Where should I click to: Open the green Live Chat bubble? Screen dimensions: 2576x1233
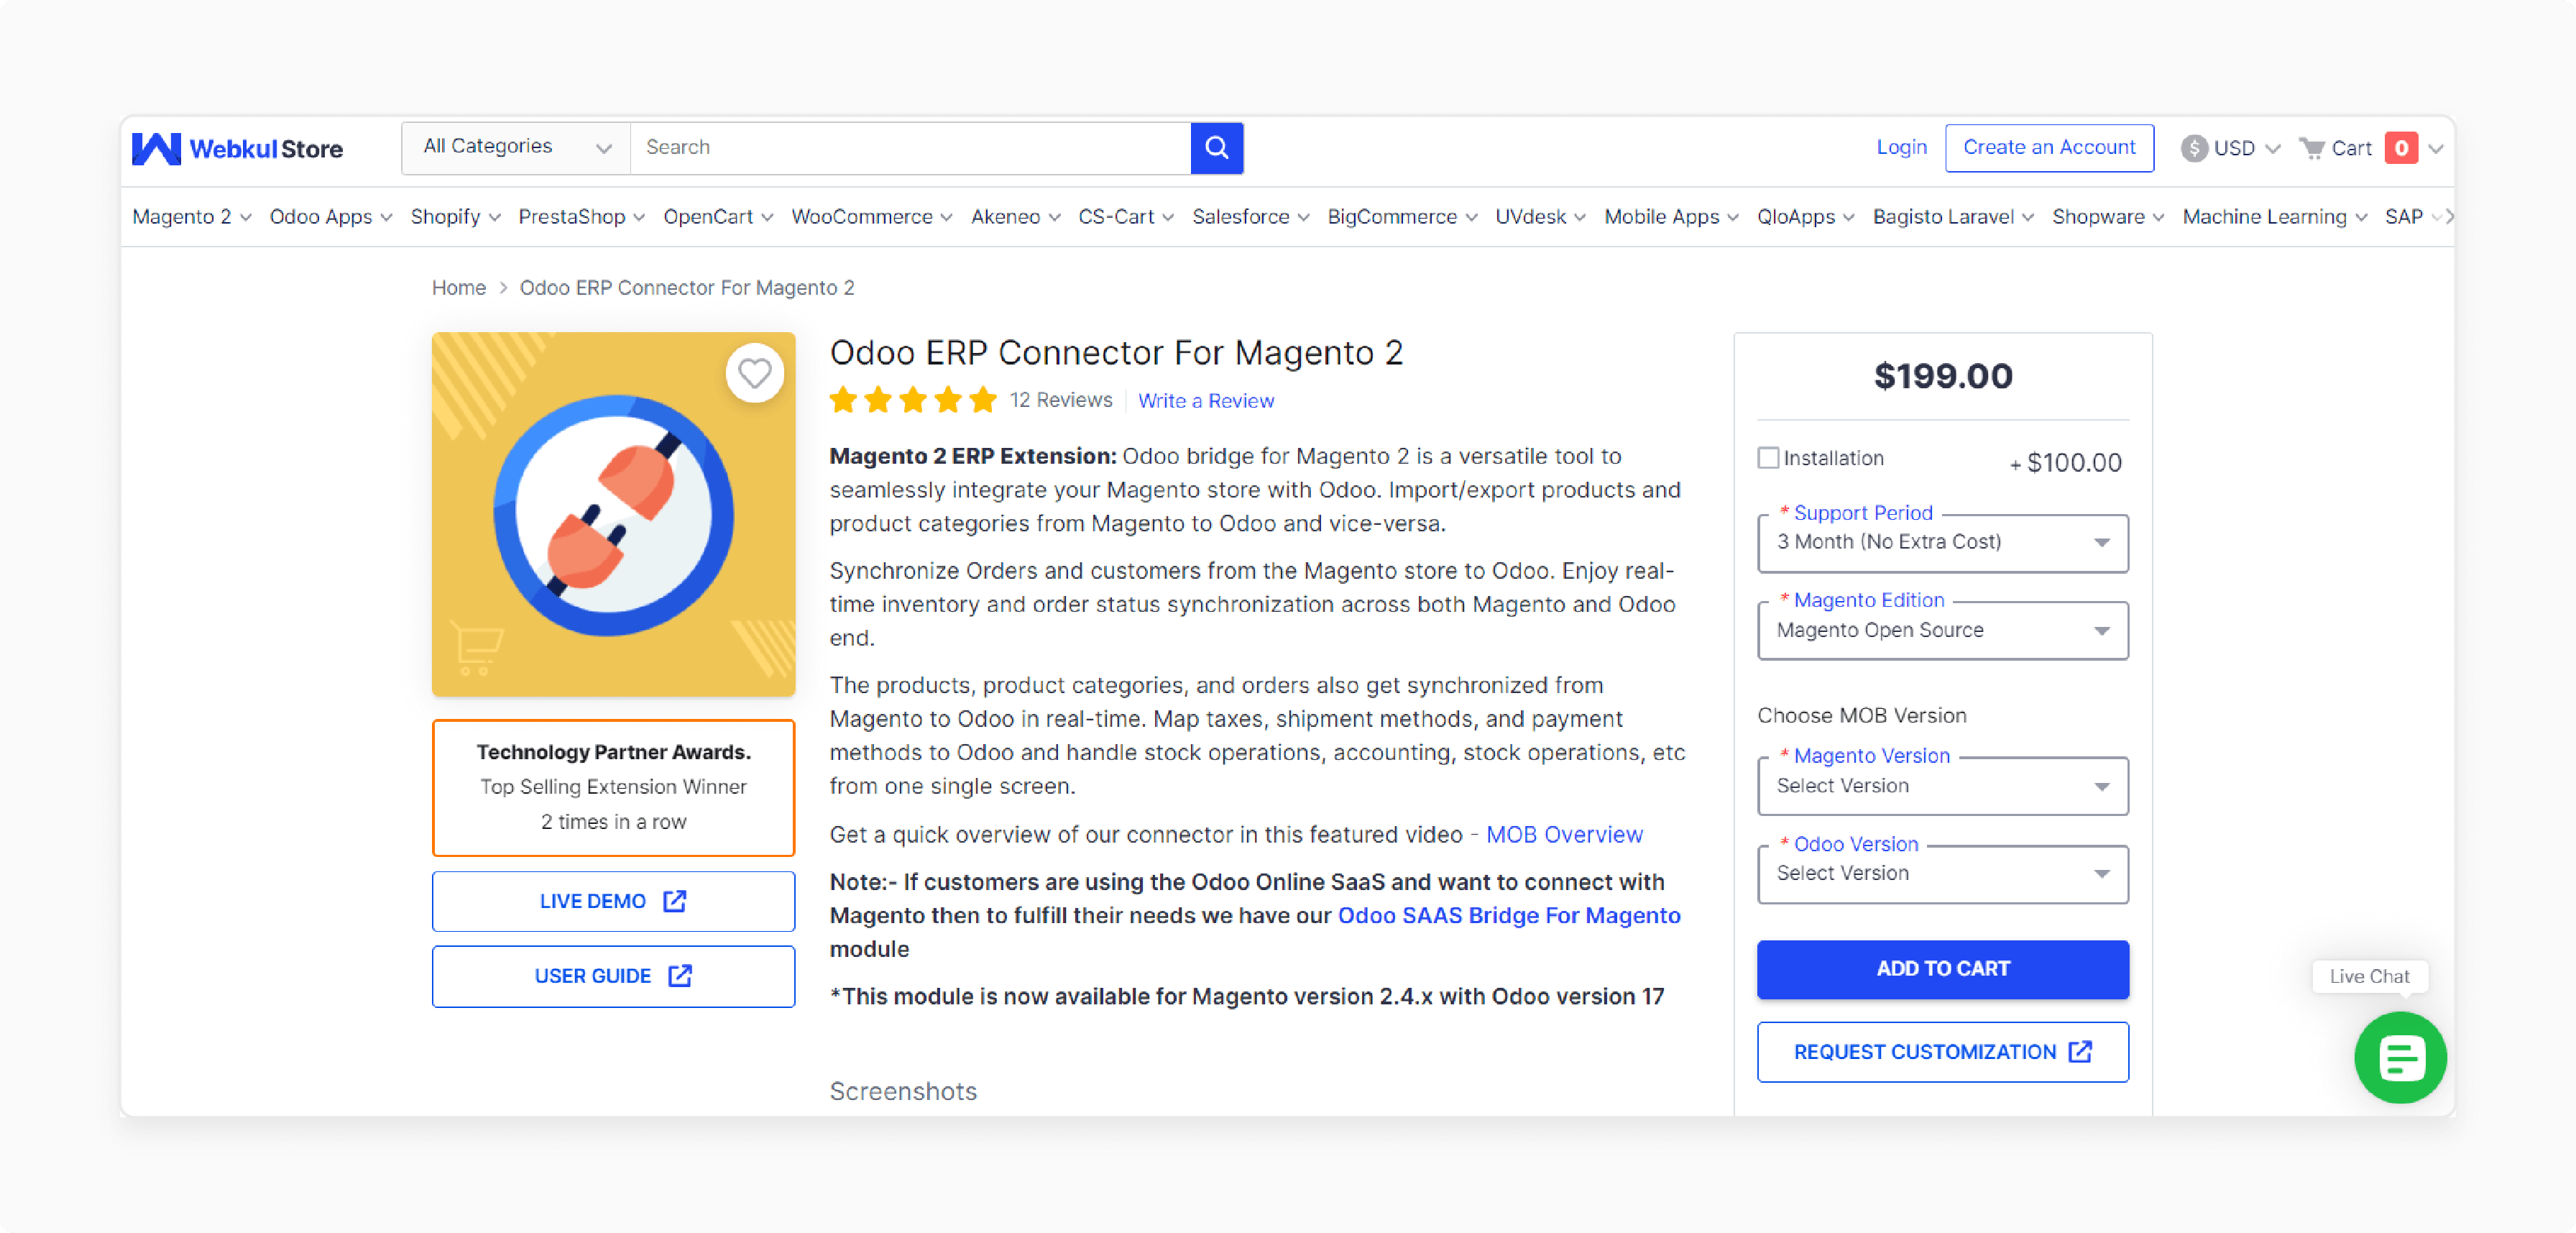[x=2400, y=1057]
